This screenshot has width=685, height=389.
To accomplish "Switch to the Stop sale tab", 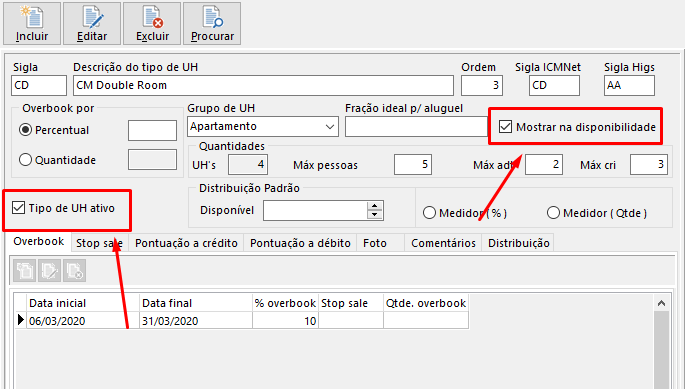I will tap(99, 243).
